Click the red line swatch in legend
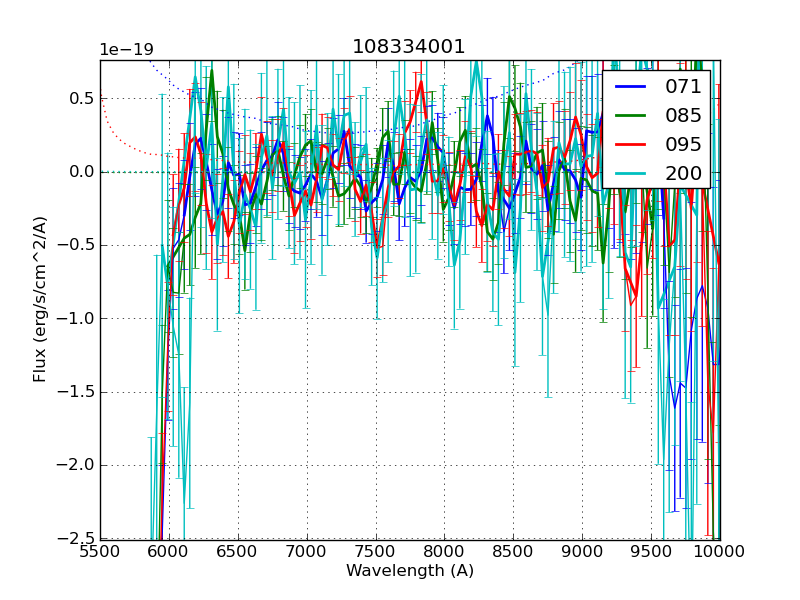 click(x=632, y=145)
